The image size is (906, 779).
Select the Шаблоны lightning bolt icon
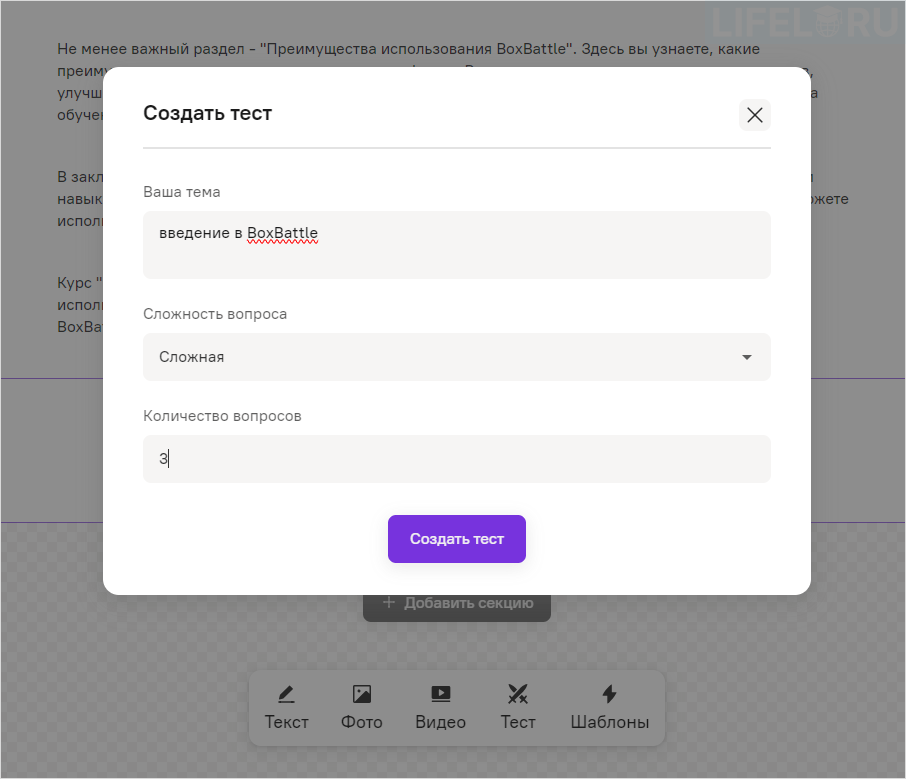pos(609,694)
